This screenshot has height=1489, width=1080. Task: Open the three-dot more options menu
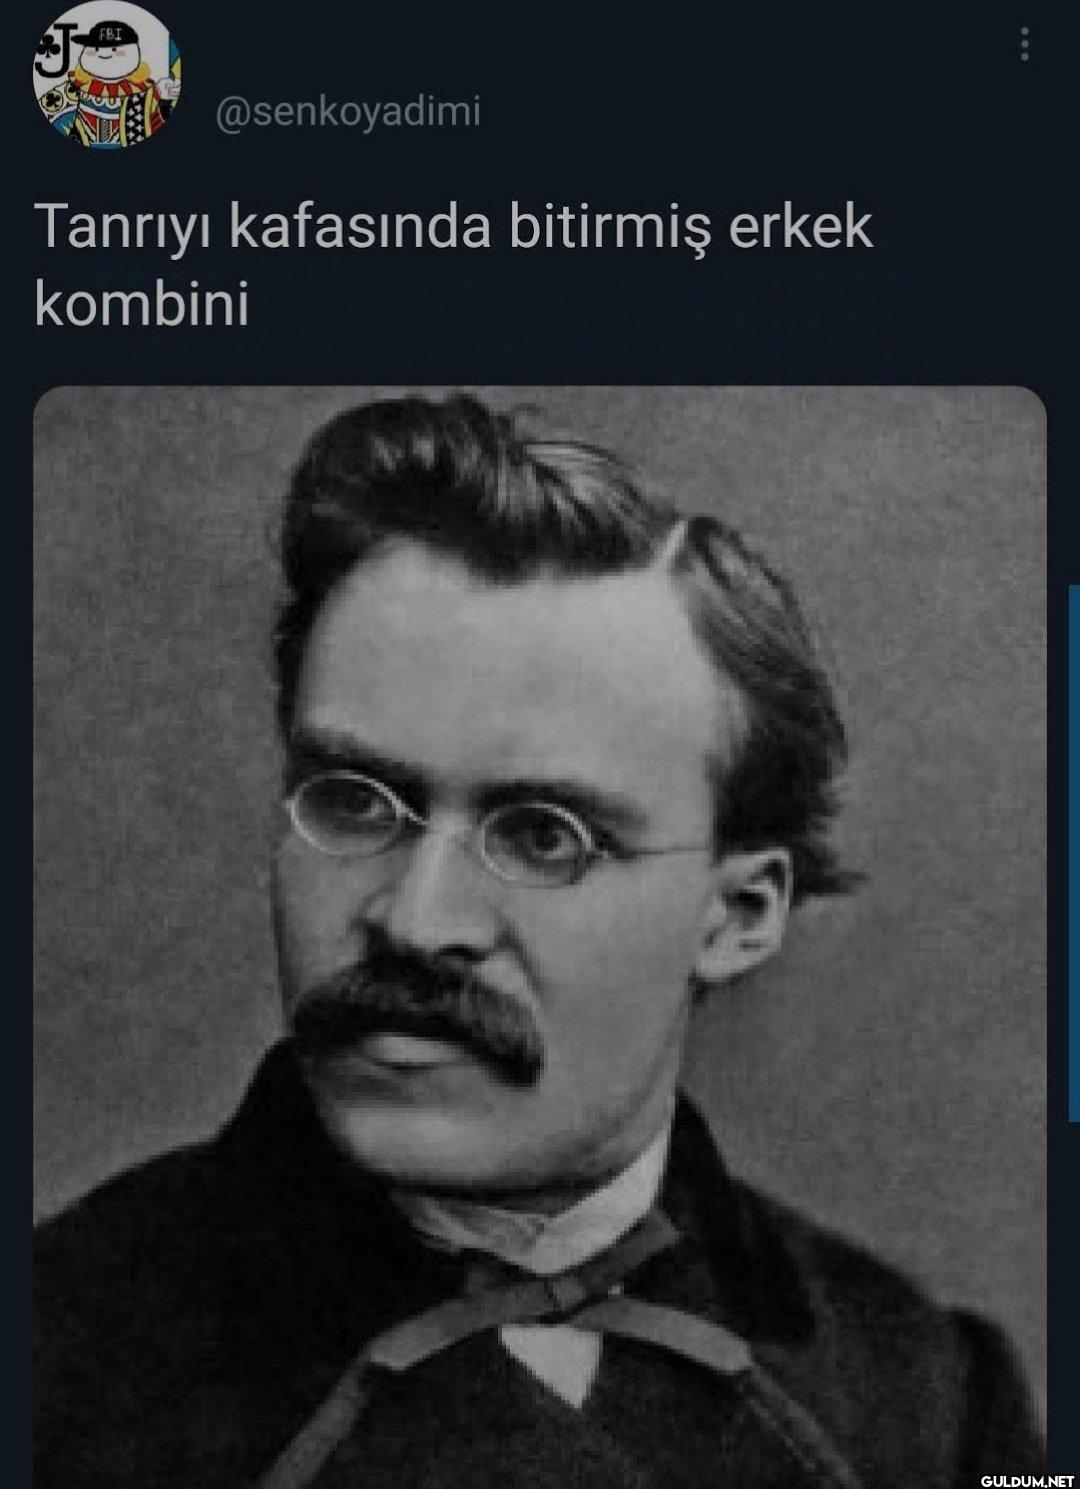click(x=1024, y=44)
